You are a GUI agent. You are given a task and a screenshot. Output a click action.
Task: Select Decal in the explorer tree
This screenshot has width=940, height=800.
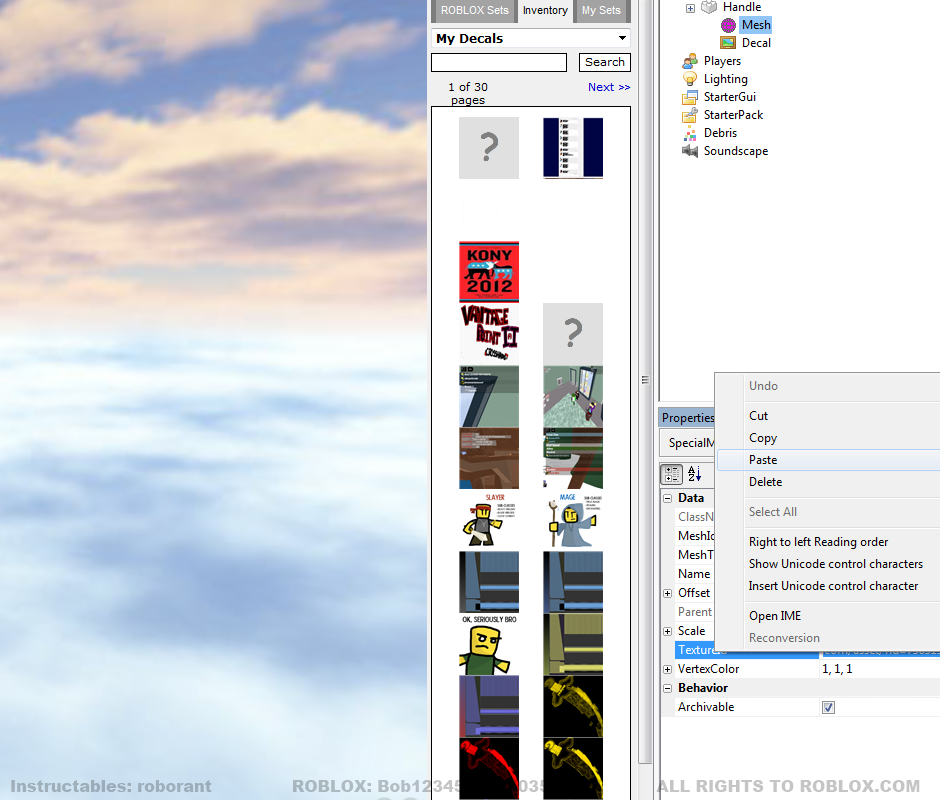[x=756, y=43]
